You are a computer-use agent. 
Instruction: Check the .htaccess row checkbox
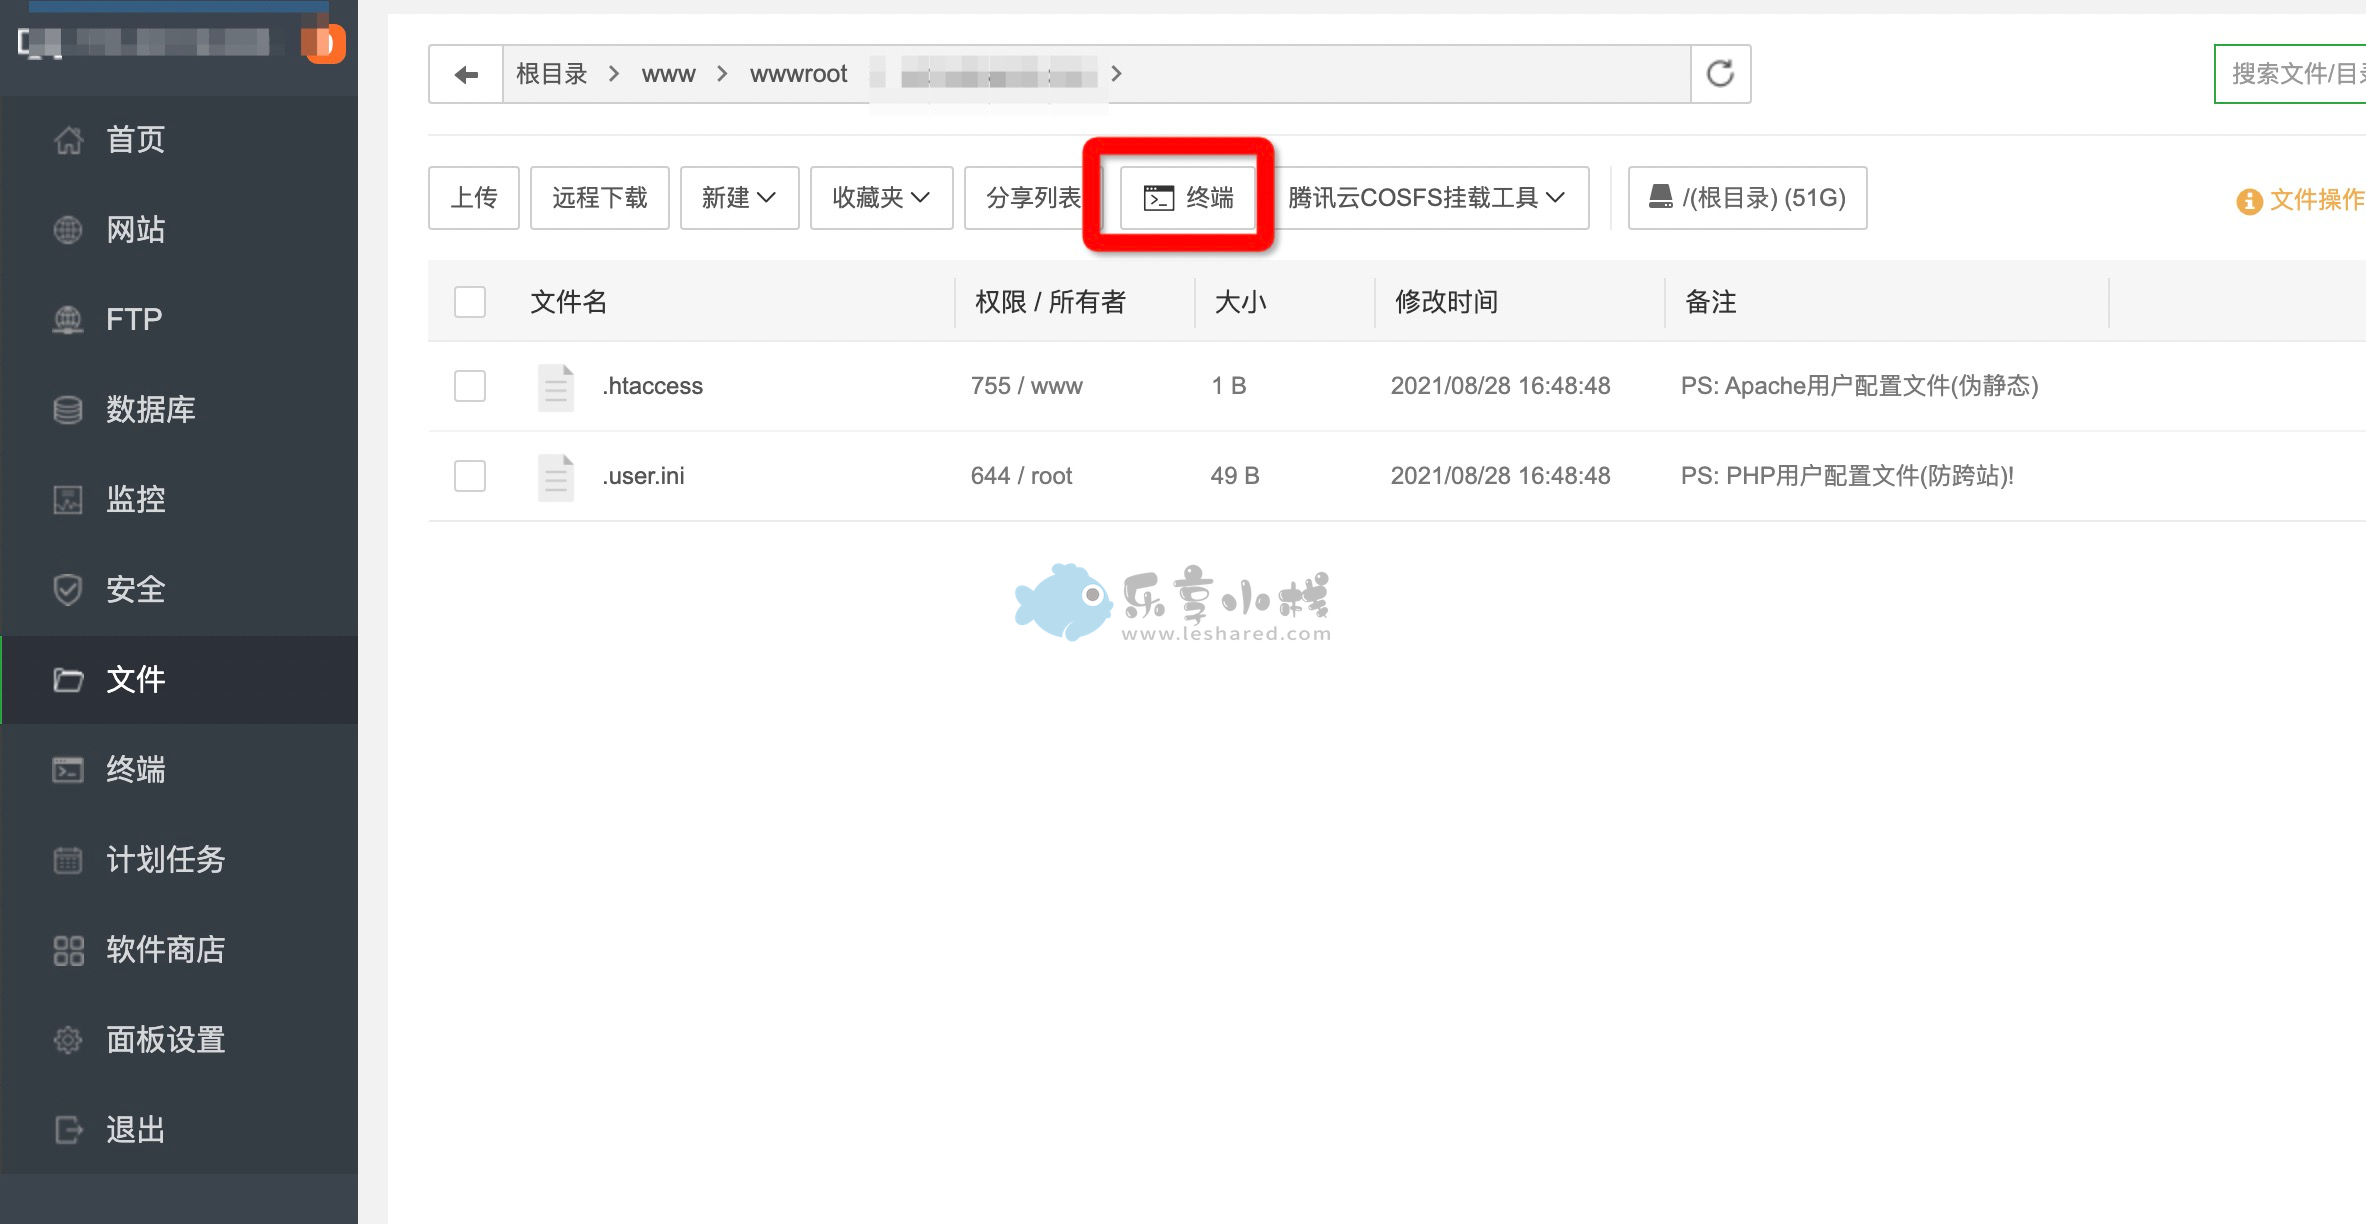[x=470, y=386]
